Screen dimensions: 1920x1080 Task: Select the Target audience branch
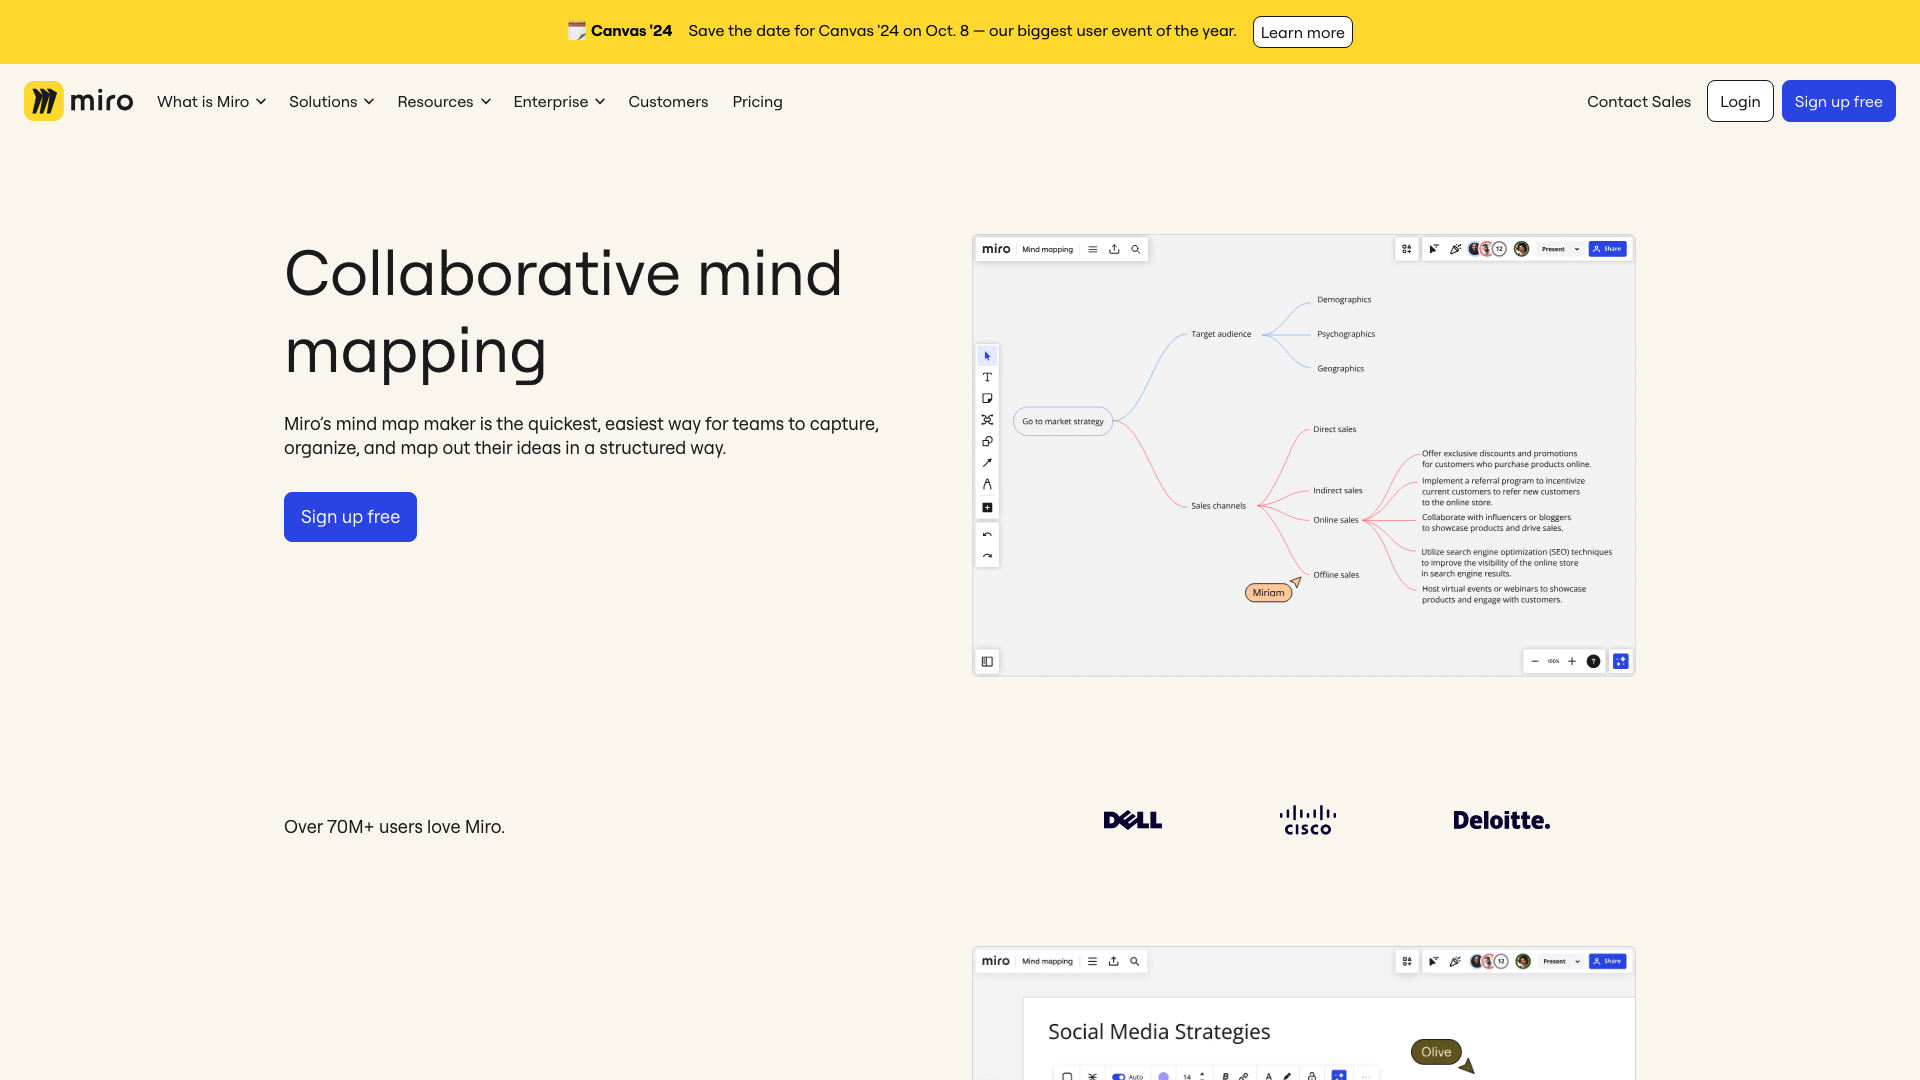tap(1221, 334)
